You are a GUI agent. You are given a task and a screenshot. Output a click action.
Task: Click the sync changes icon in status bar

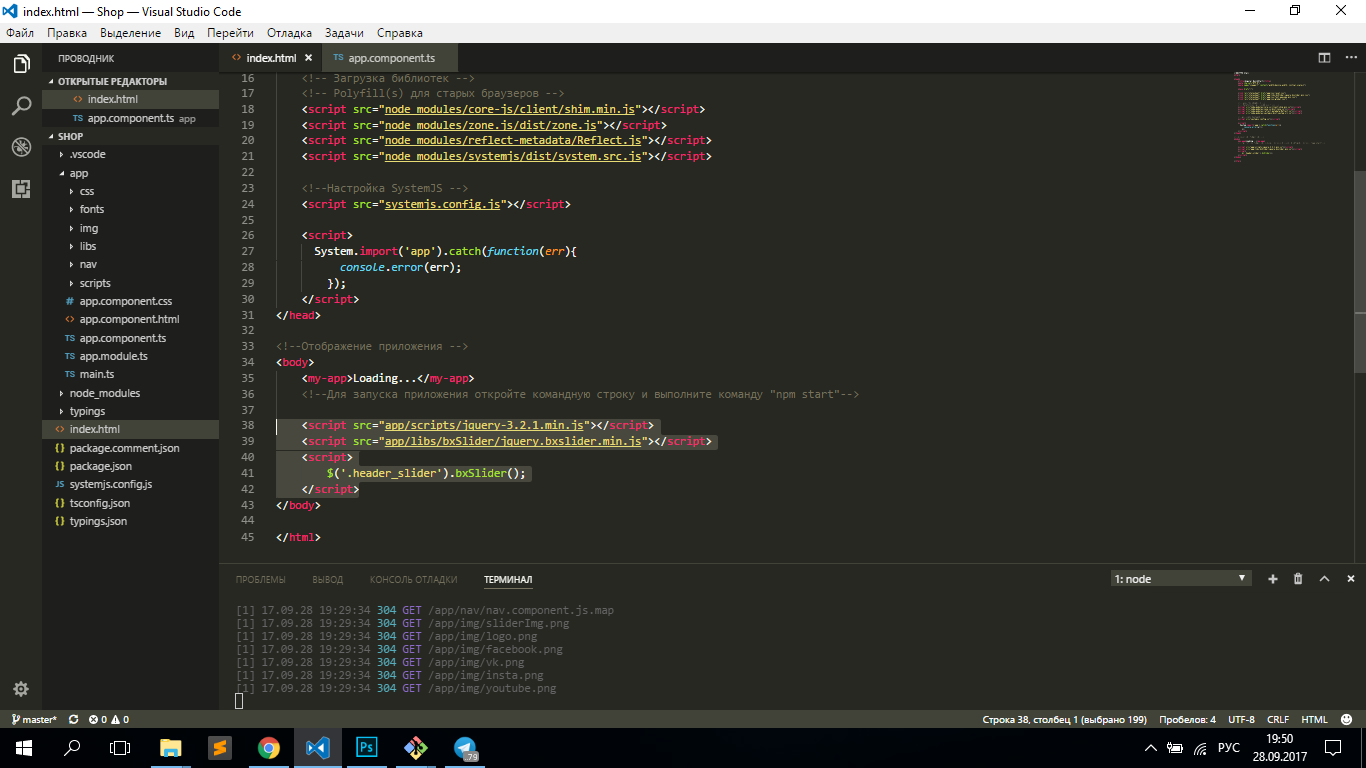point(74,719)
